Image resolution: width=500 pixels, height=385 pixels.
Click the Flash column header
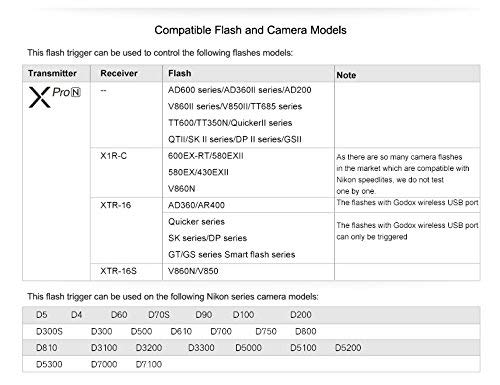point(180,73)
